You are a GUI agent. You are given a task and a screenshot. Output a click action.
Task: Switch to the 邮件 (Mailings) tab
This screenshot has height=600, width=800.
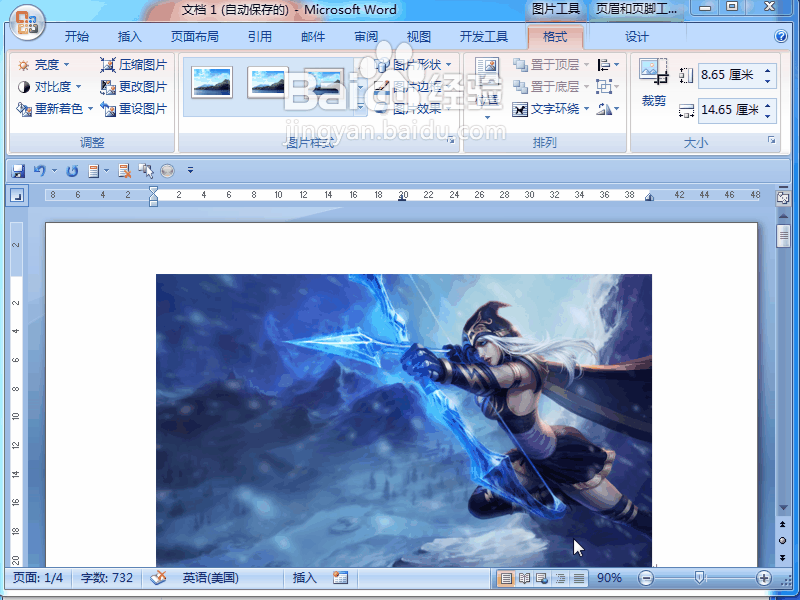[313, 37]
